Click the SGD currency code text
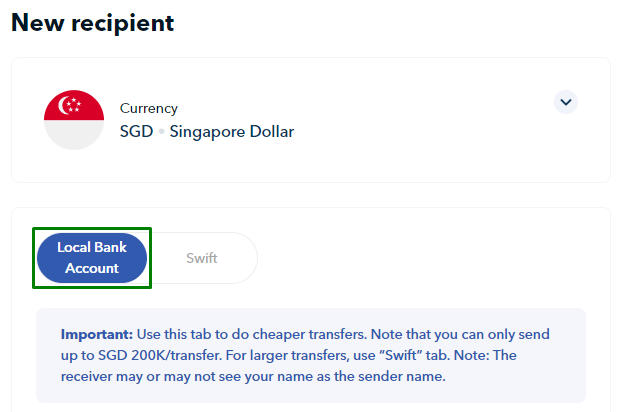Screen dimensions: 617x412 (x=137, y=131)
